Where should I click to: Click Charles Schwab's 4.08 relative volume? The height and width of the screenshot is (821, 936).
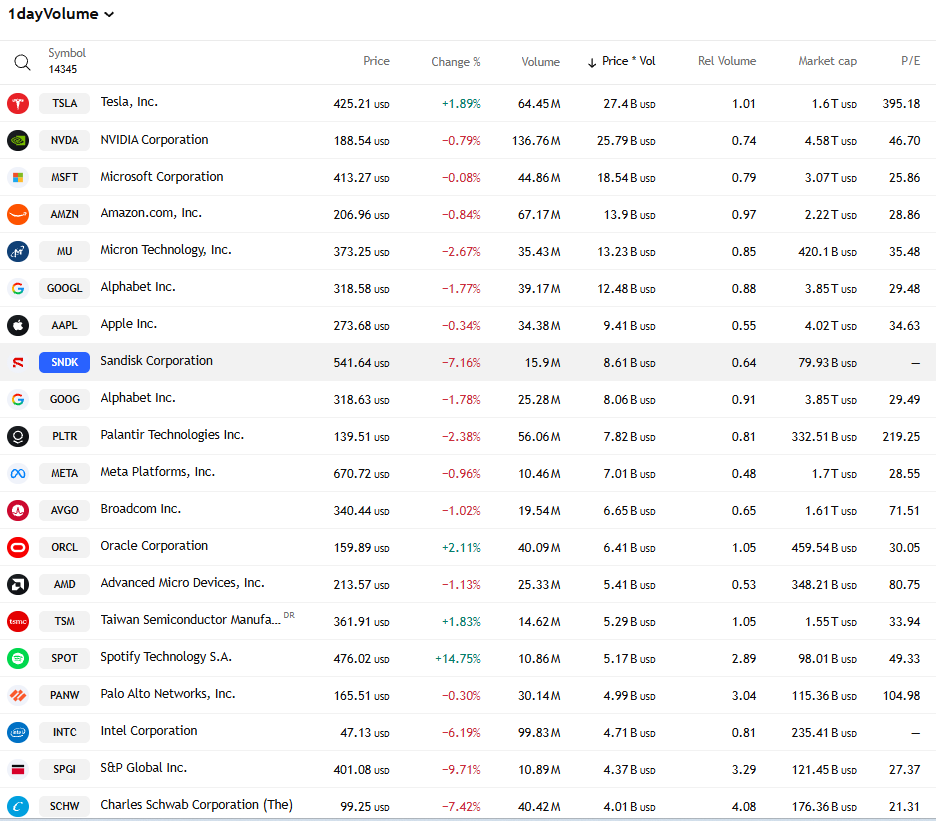[x=744, y=807]
